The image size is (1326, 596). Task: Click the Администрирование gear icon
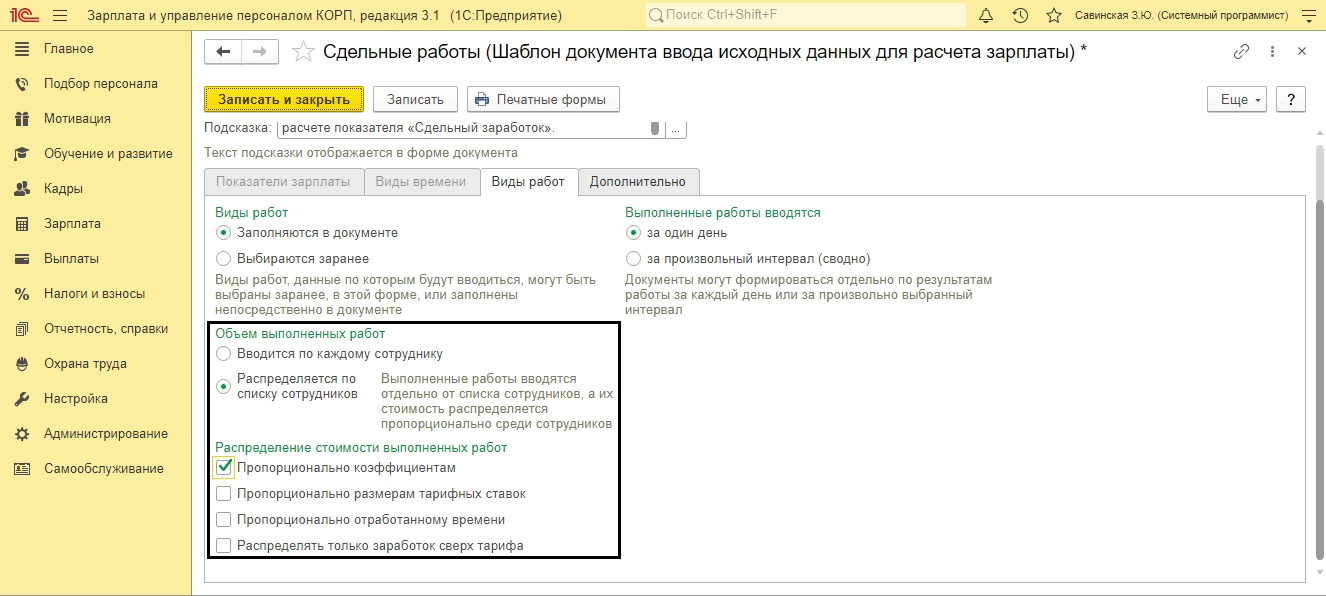[x=22, y=434]
